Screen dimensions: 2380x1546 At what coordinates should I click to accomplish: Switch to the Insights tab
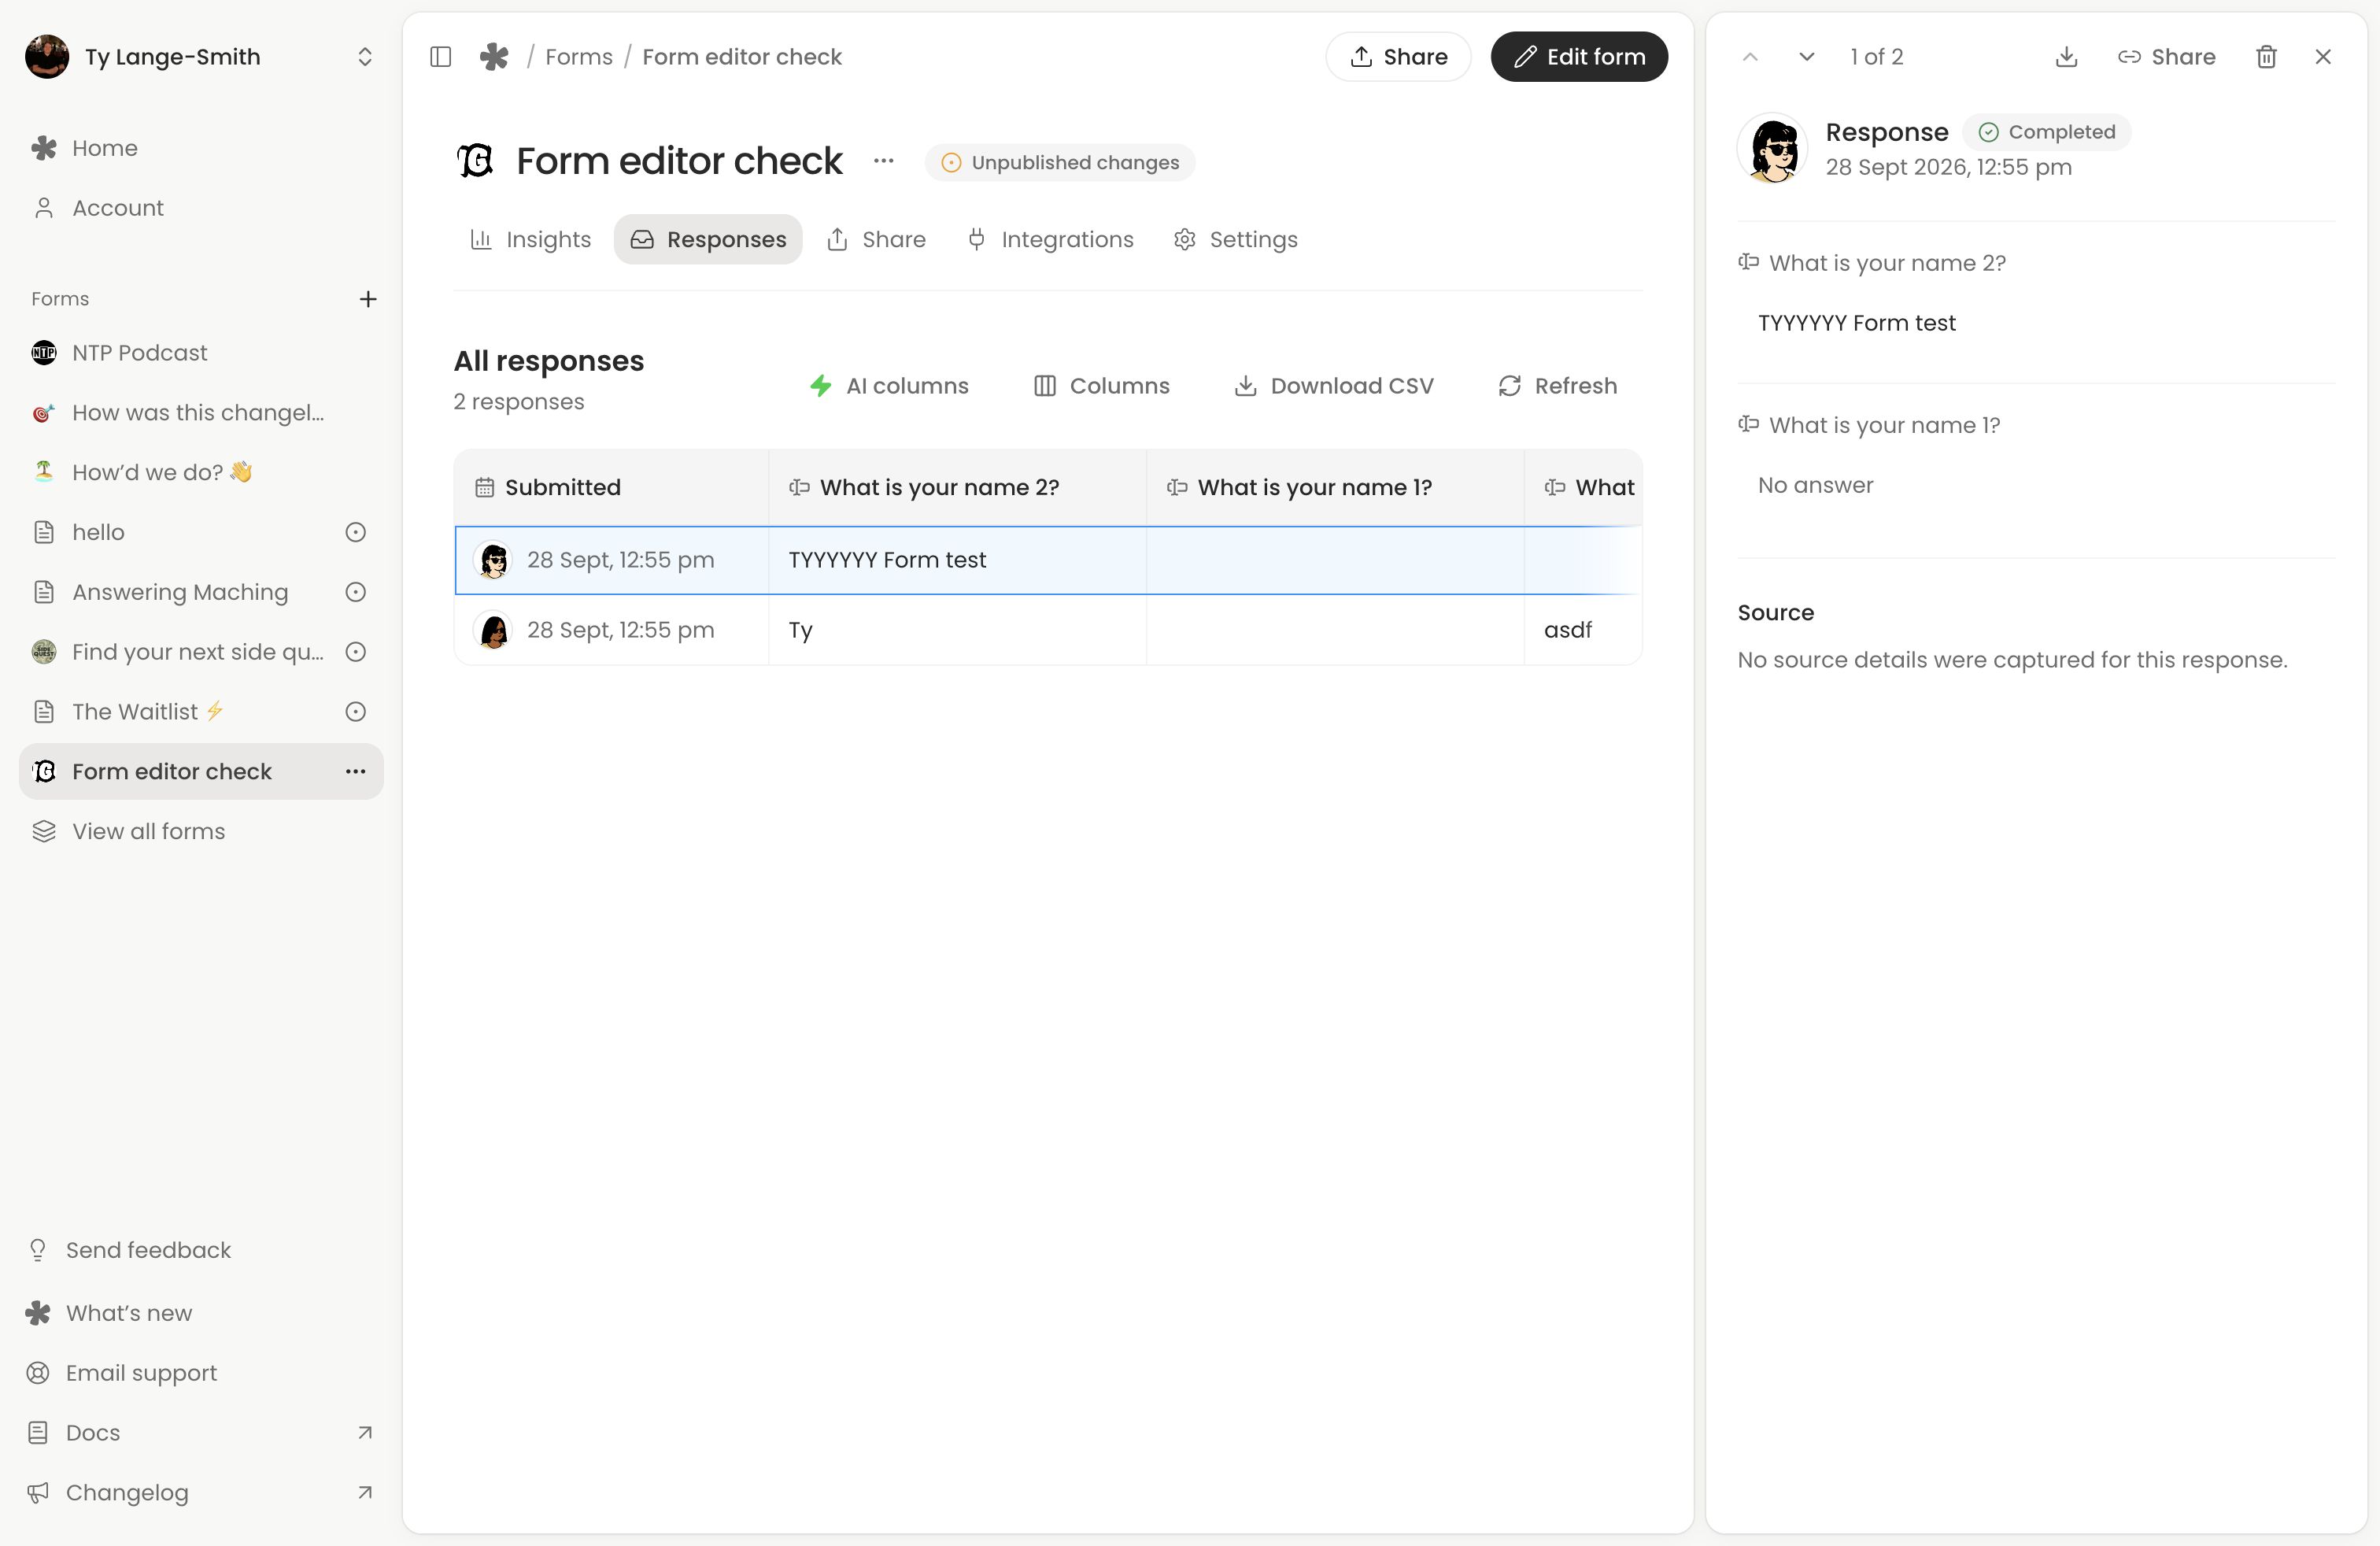[531, 239]
